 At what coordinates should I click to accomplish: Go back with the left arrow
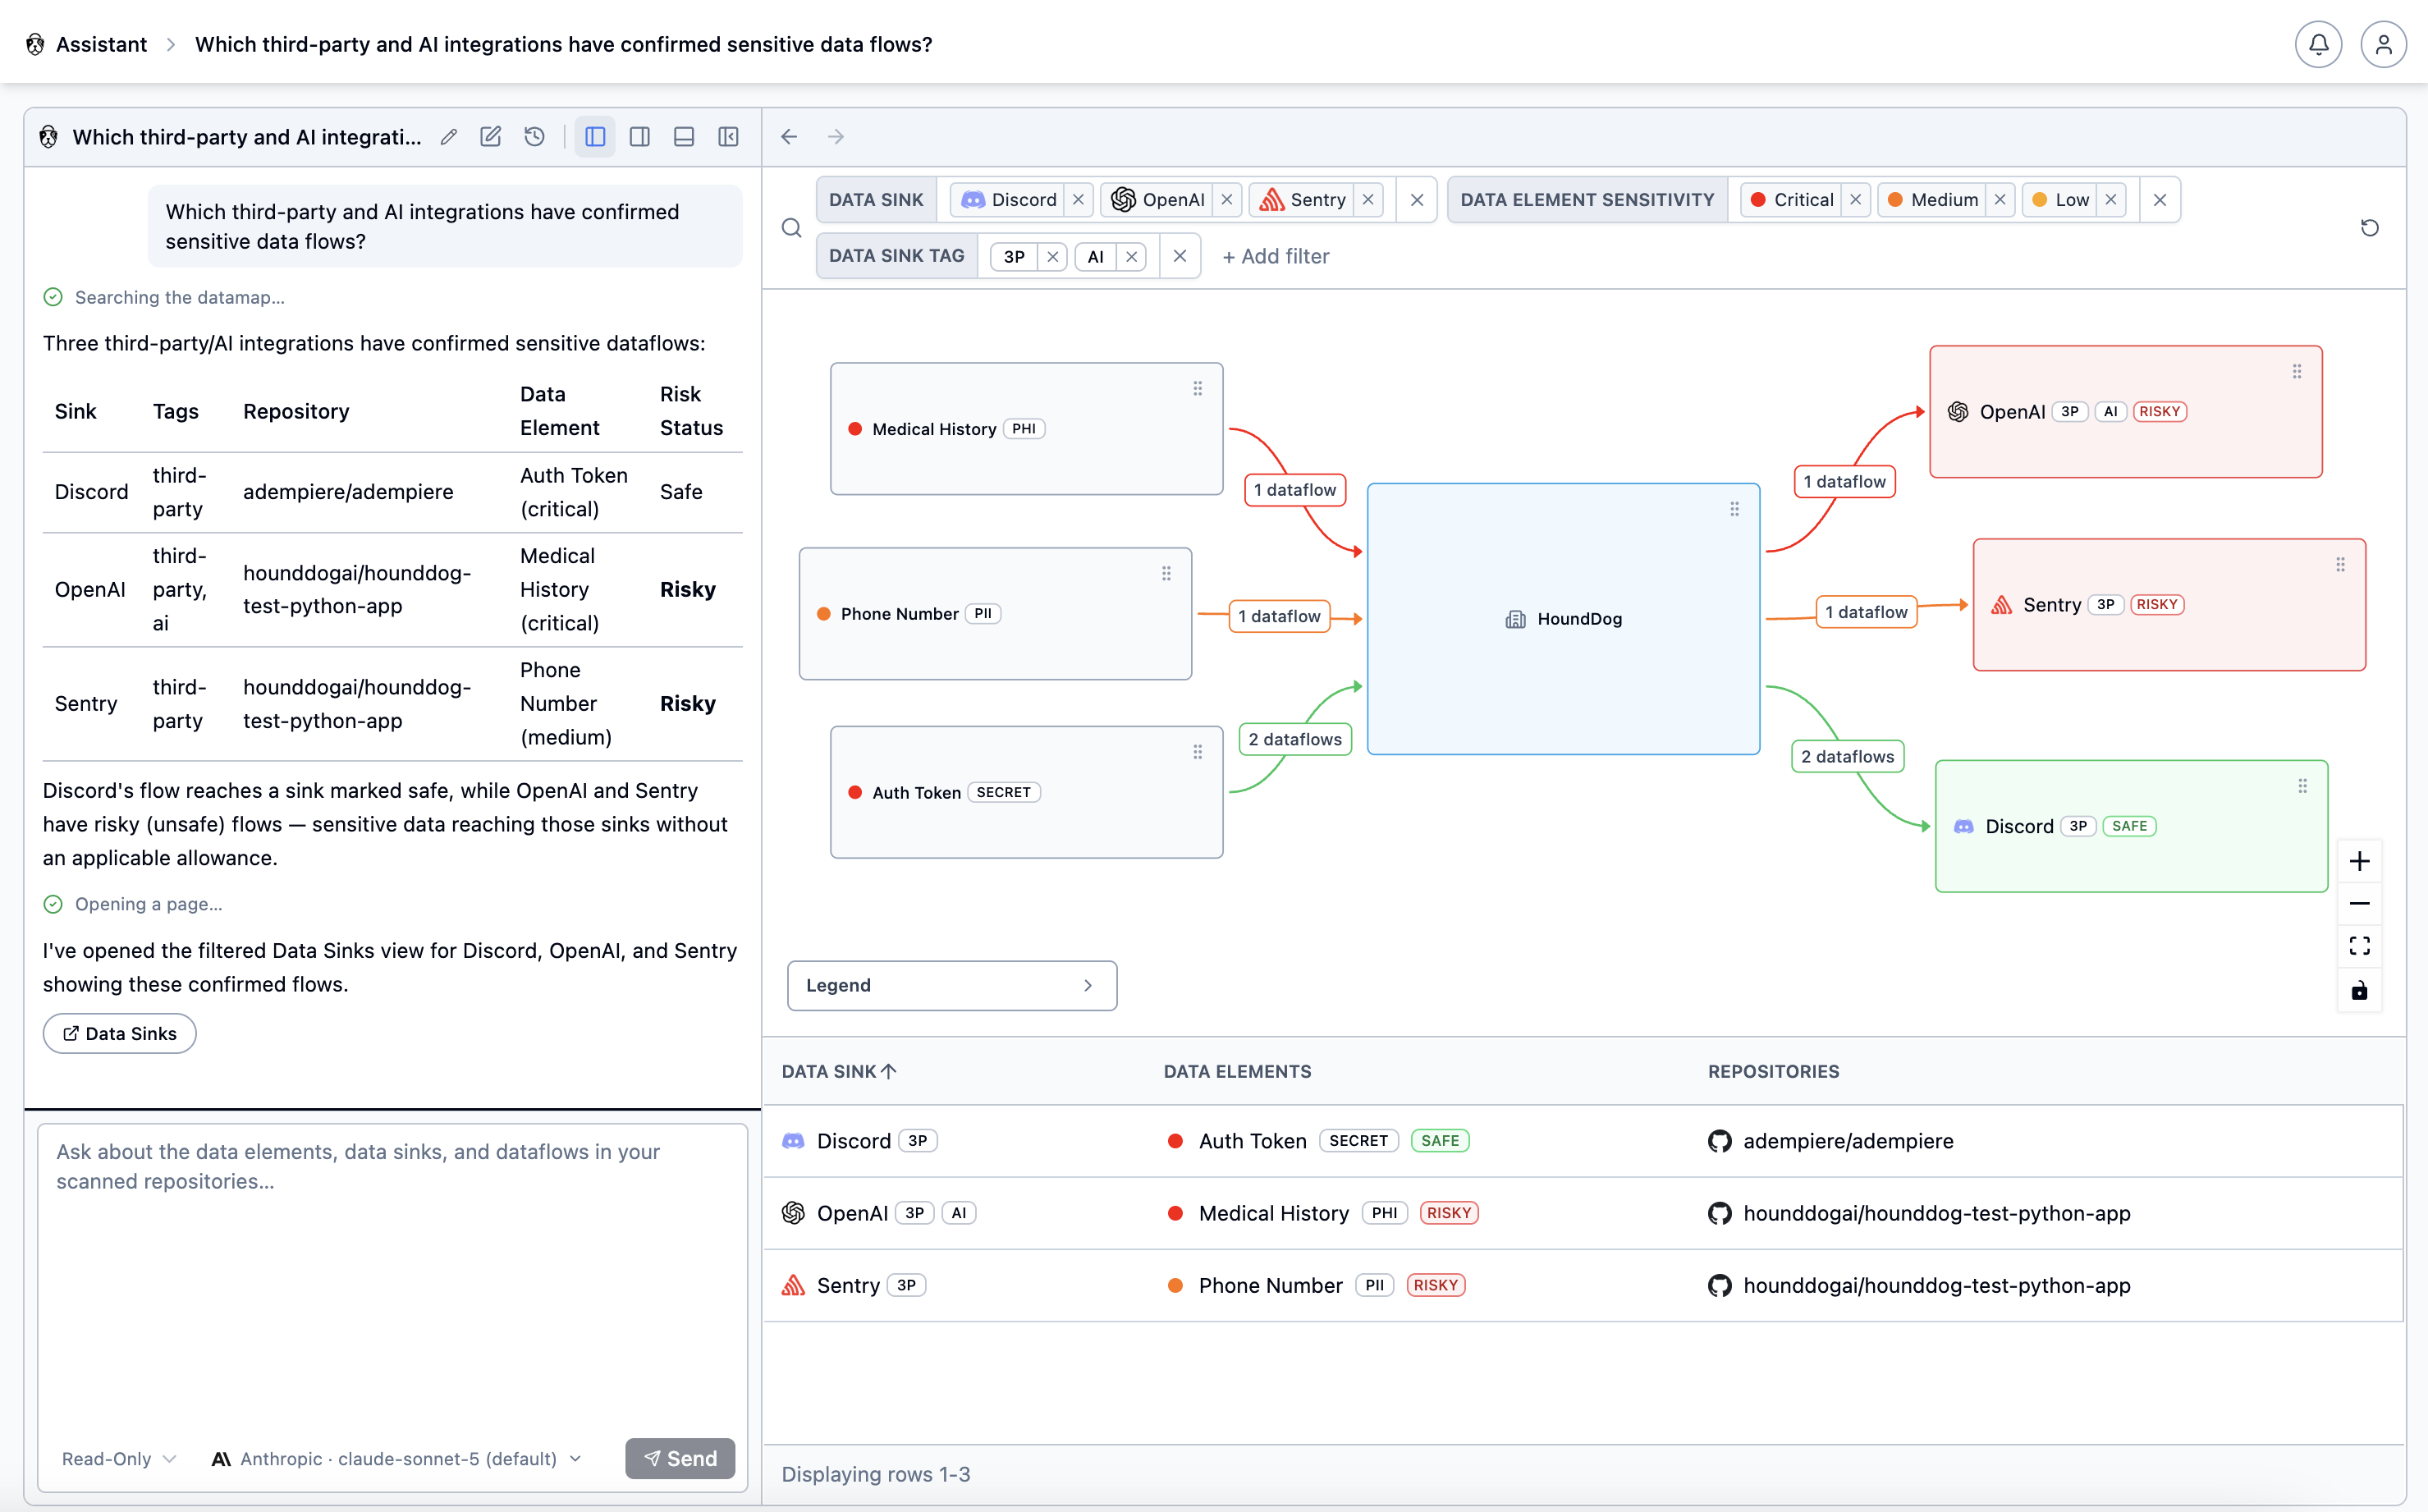click(790, 137)
